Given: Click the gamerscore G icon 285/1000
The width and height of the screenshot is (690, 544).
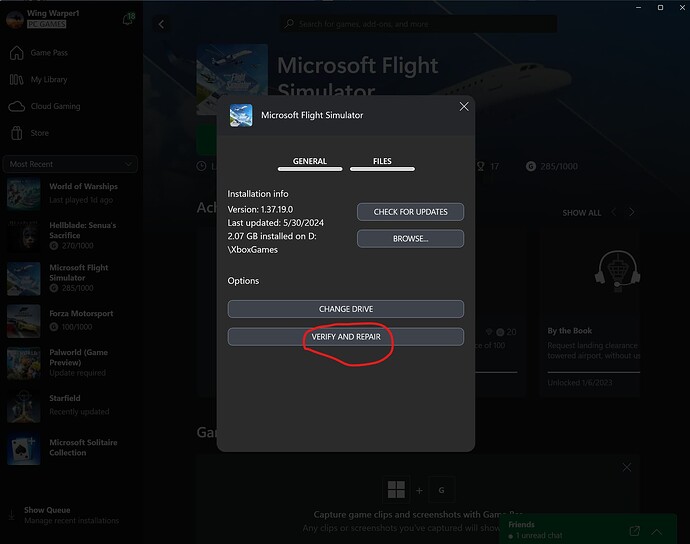Looking at the screenshot, I should 531,166.
